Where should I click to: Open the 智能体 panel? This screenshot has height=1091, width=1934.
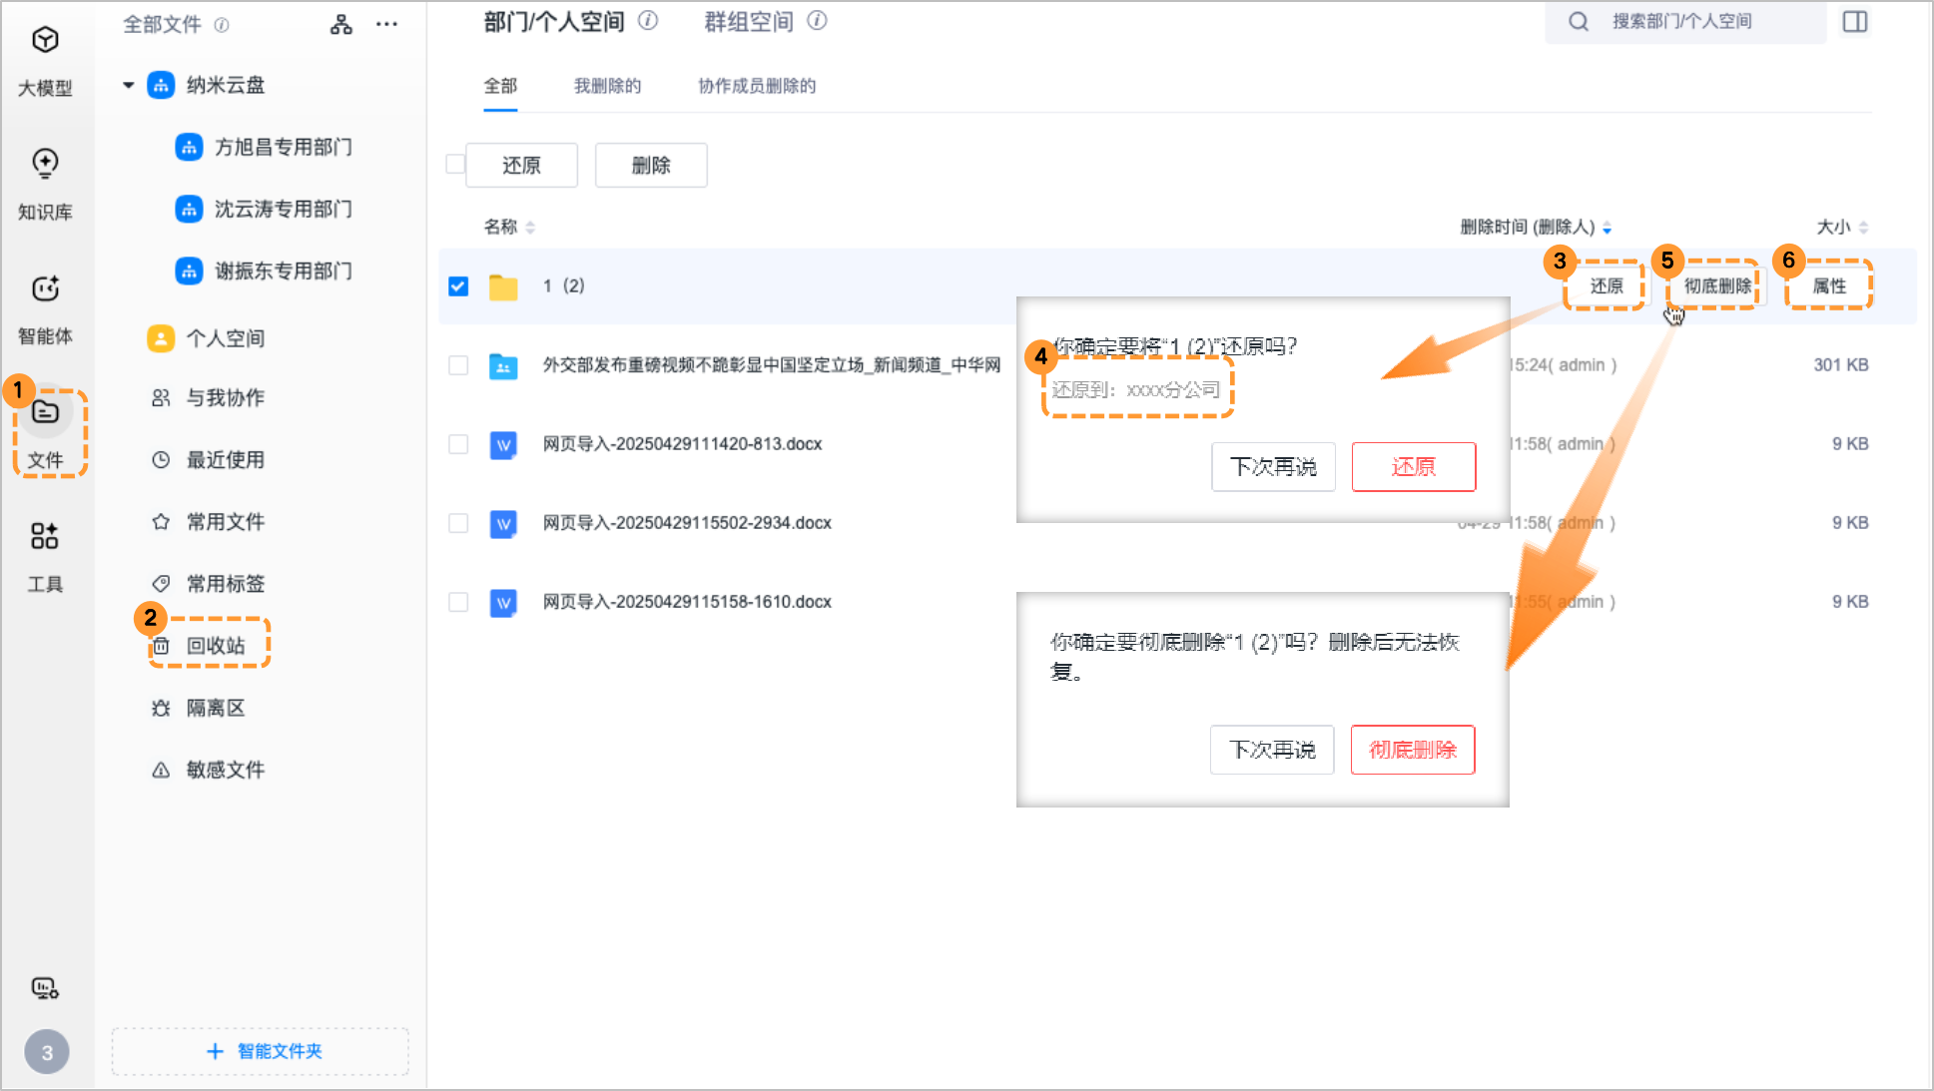coord(45,310)
